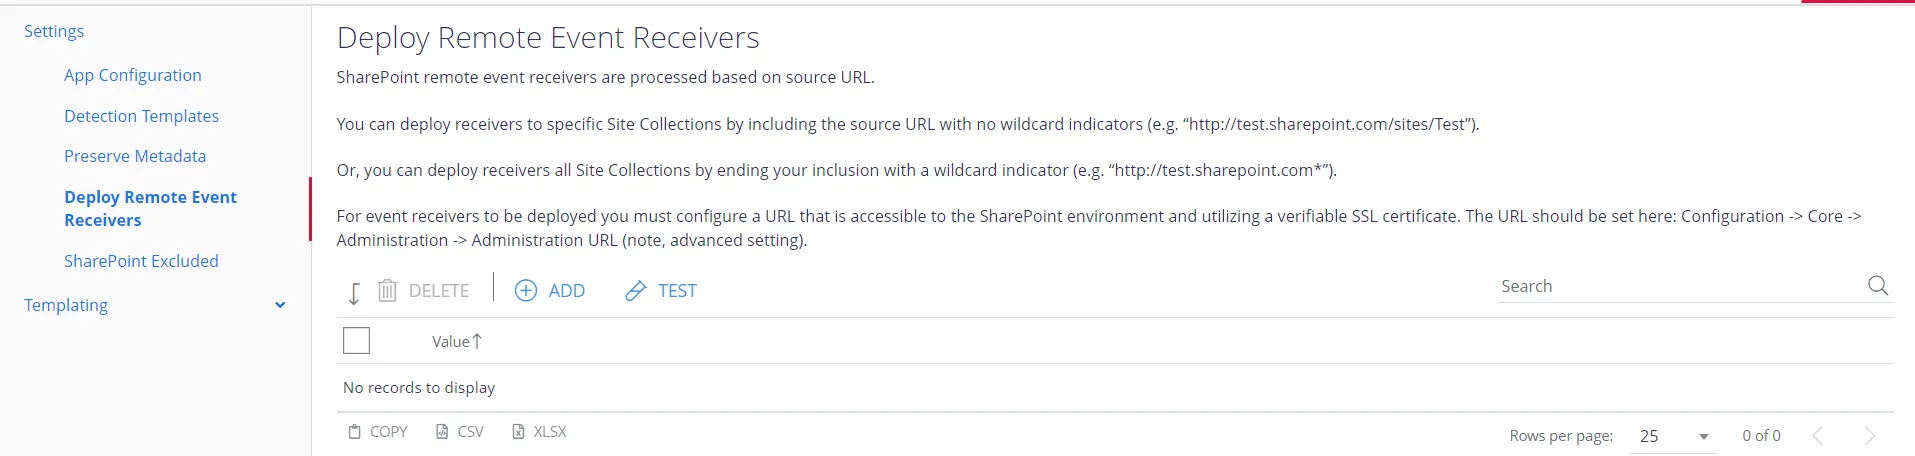Image resolution: width=1915 pixels, height=456 pixels.
Task: Go to next page arrow
Action: click(1870, 436)
